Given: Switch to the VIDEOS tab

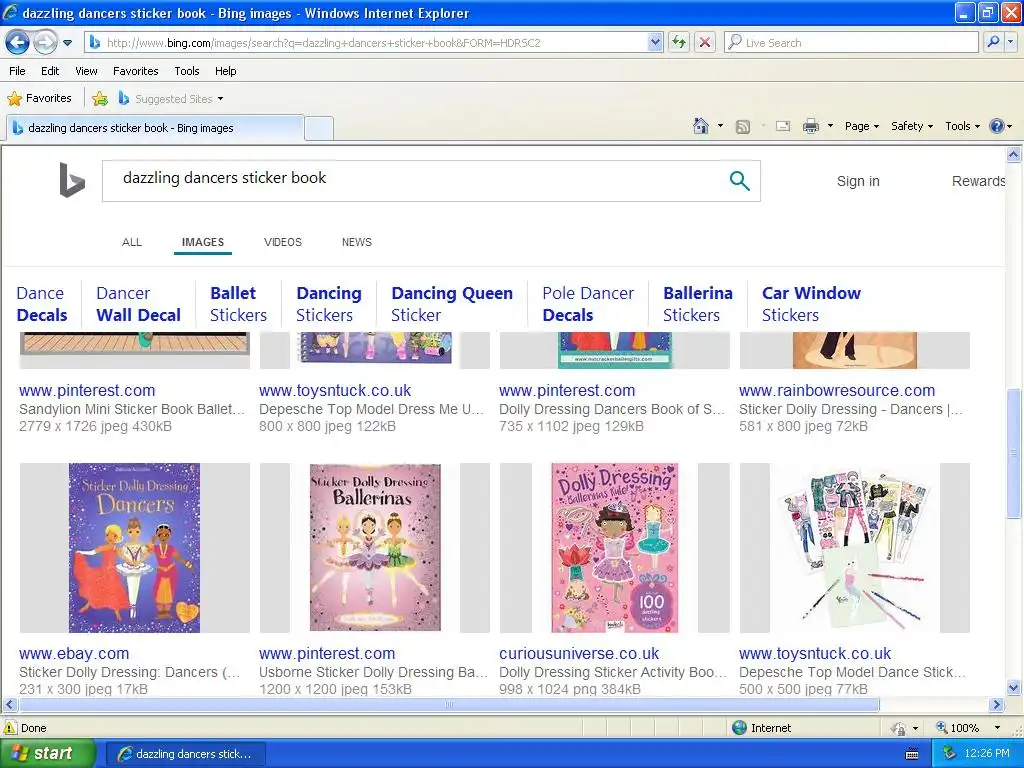Looking at the screenshot, I should (283, 242).
